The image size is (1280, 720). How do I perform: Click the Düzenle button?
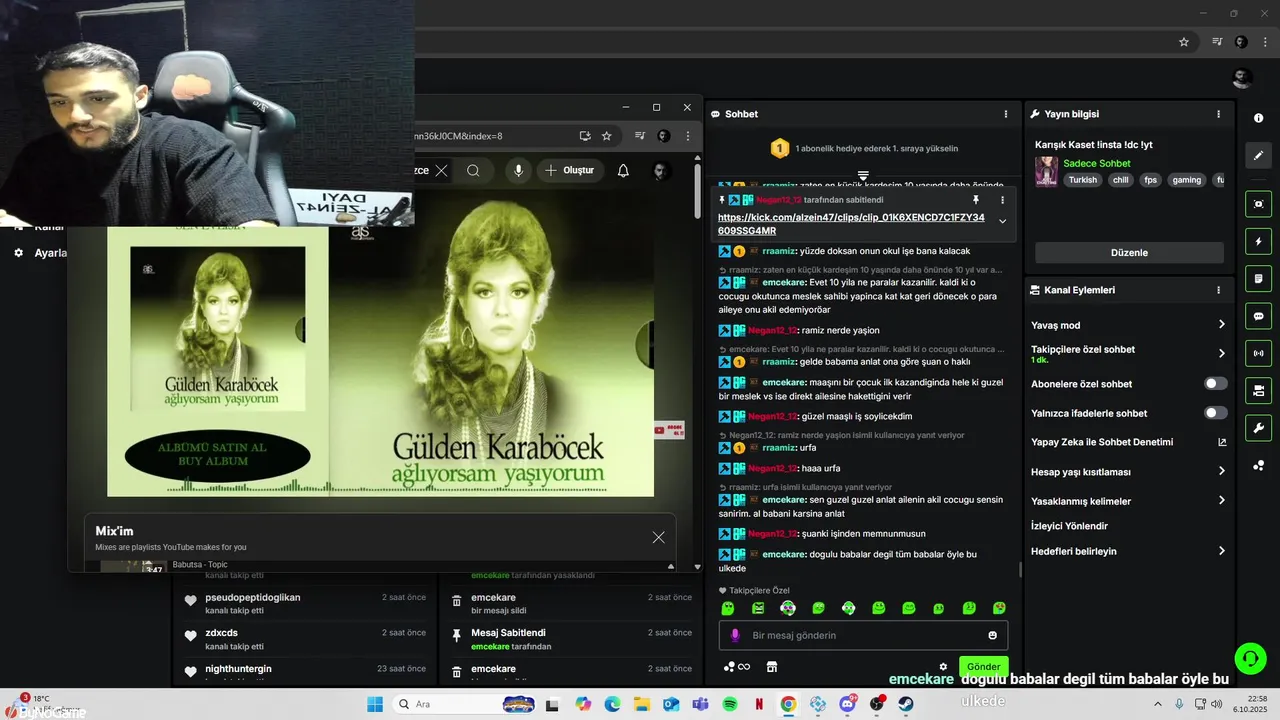(x=1129, y=253)
